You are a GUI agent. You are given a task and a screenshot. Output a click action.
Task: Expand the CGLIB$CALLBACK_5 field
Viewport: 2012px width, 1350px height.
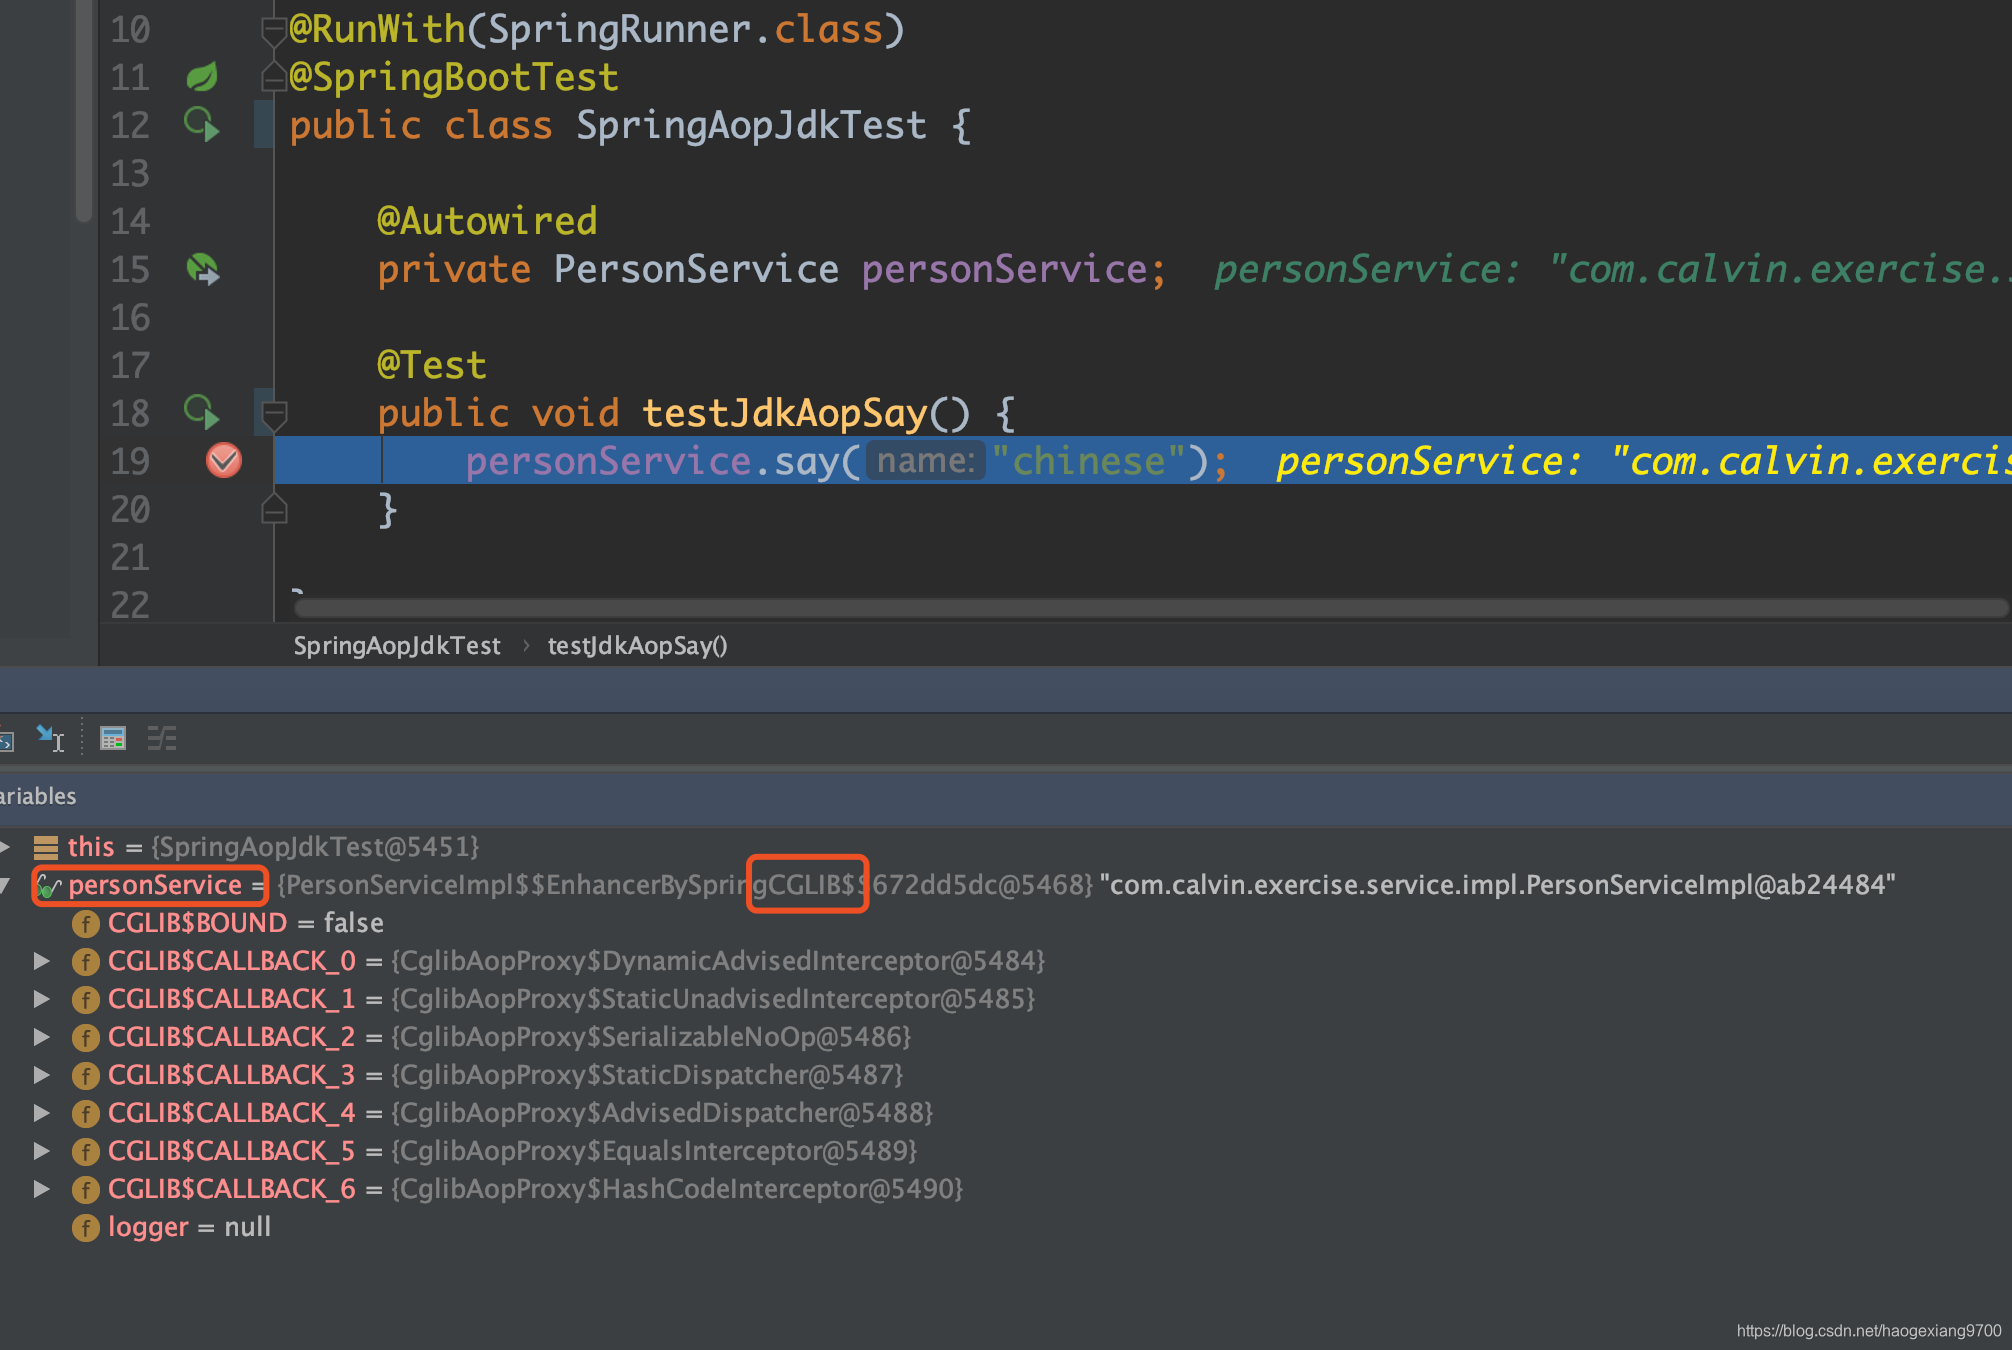pyautogui.click(x=41, y=1151)
